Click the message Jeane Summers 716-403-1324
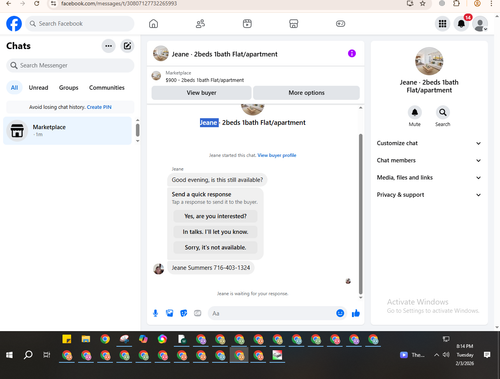Viewport: 500px width, 379px height. [x=211, y=268]
